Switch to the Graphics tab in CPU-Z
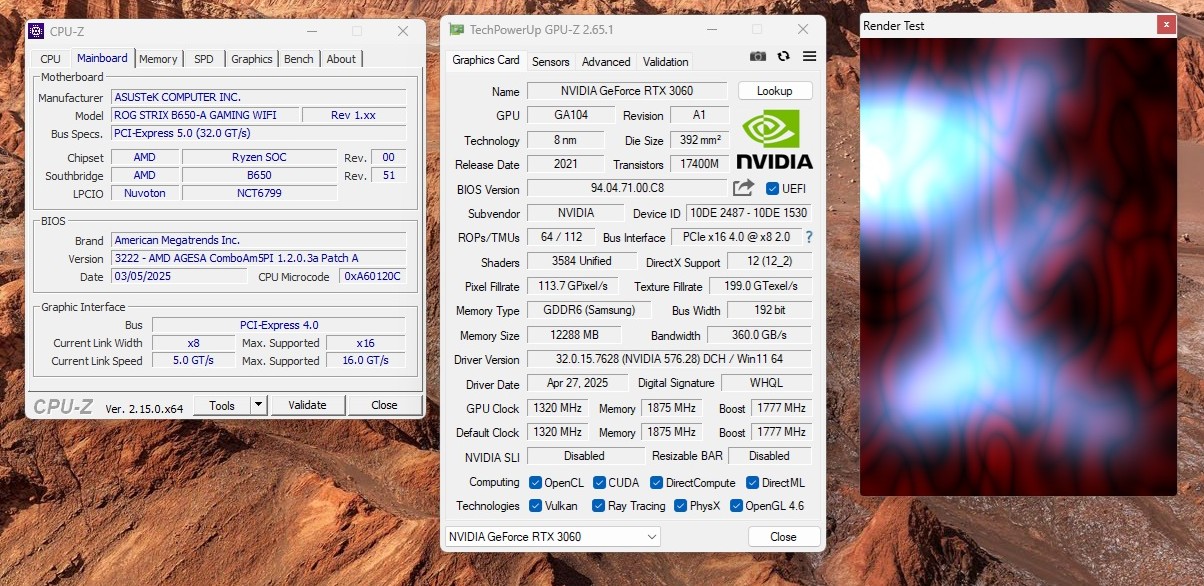The image size is (1204, 586). (252, 59)
